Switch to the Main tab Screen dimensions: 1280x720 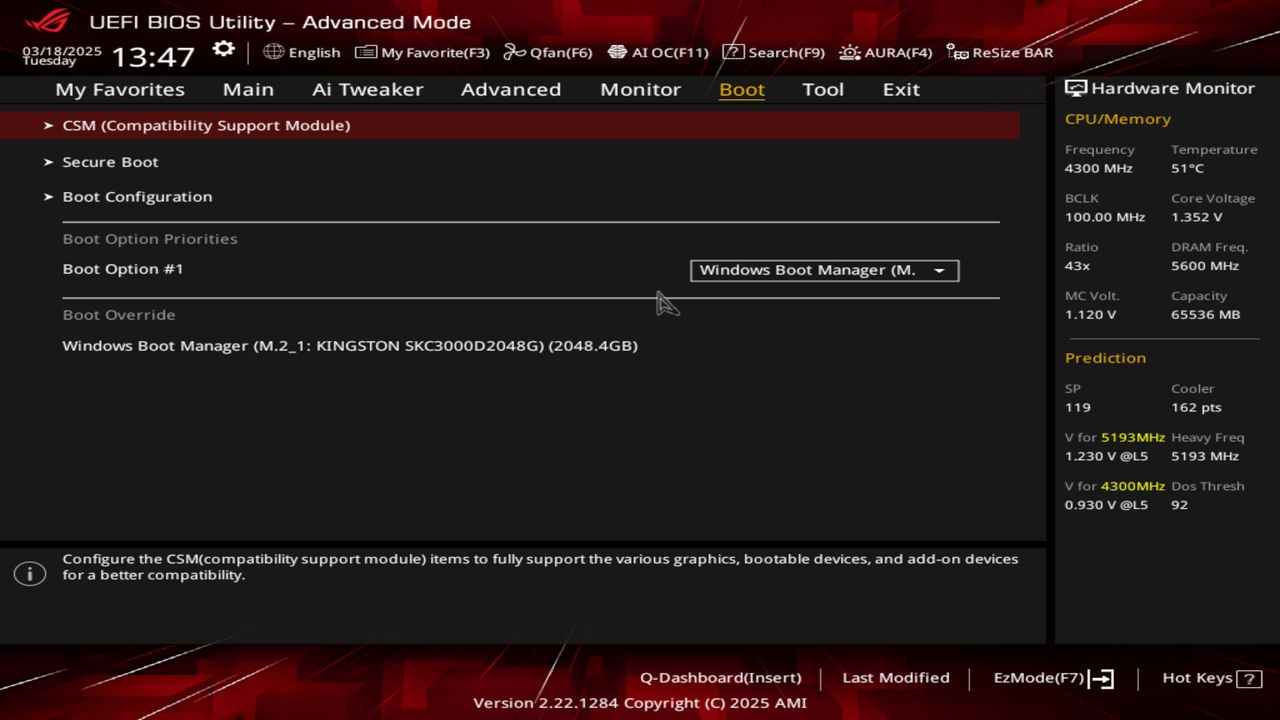[248, 89]
